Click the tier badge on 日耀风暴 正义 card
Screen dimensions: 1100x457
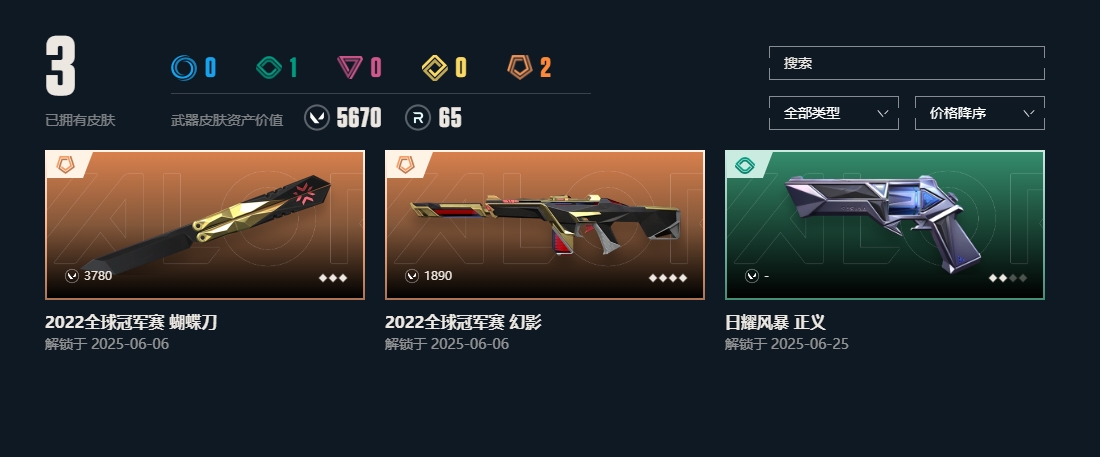tap(744, 165)
